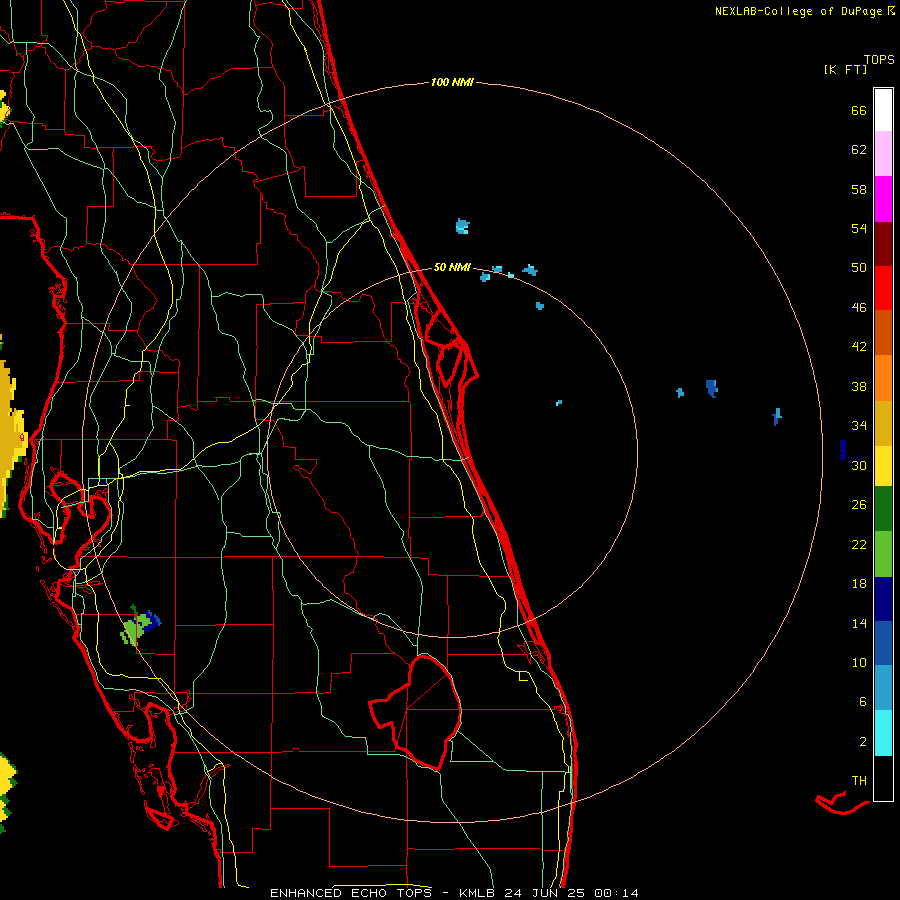900x900 pixels.
Task: Select the dark maroon legend swatch
Action: point(883,243)
